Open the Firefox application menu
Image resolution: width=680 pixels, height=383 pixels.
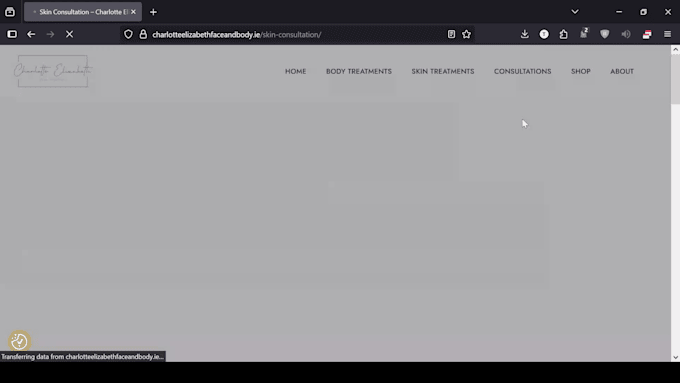[x=667, y=34]
